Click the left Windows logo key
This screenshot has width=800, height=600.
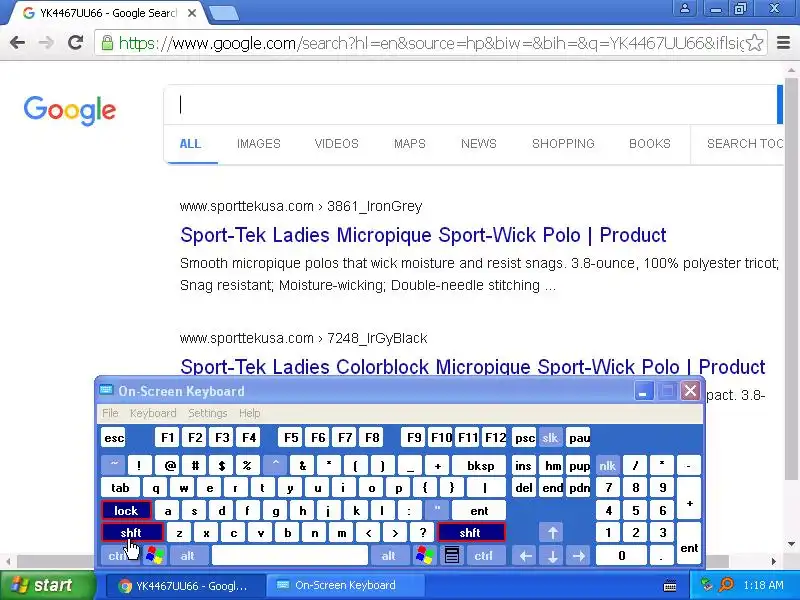coord(154,555)
